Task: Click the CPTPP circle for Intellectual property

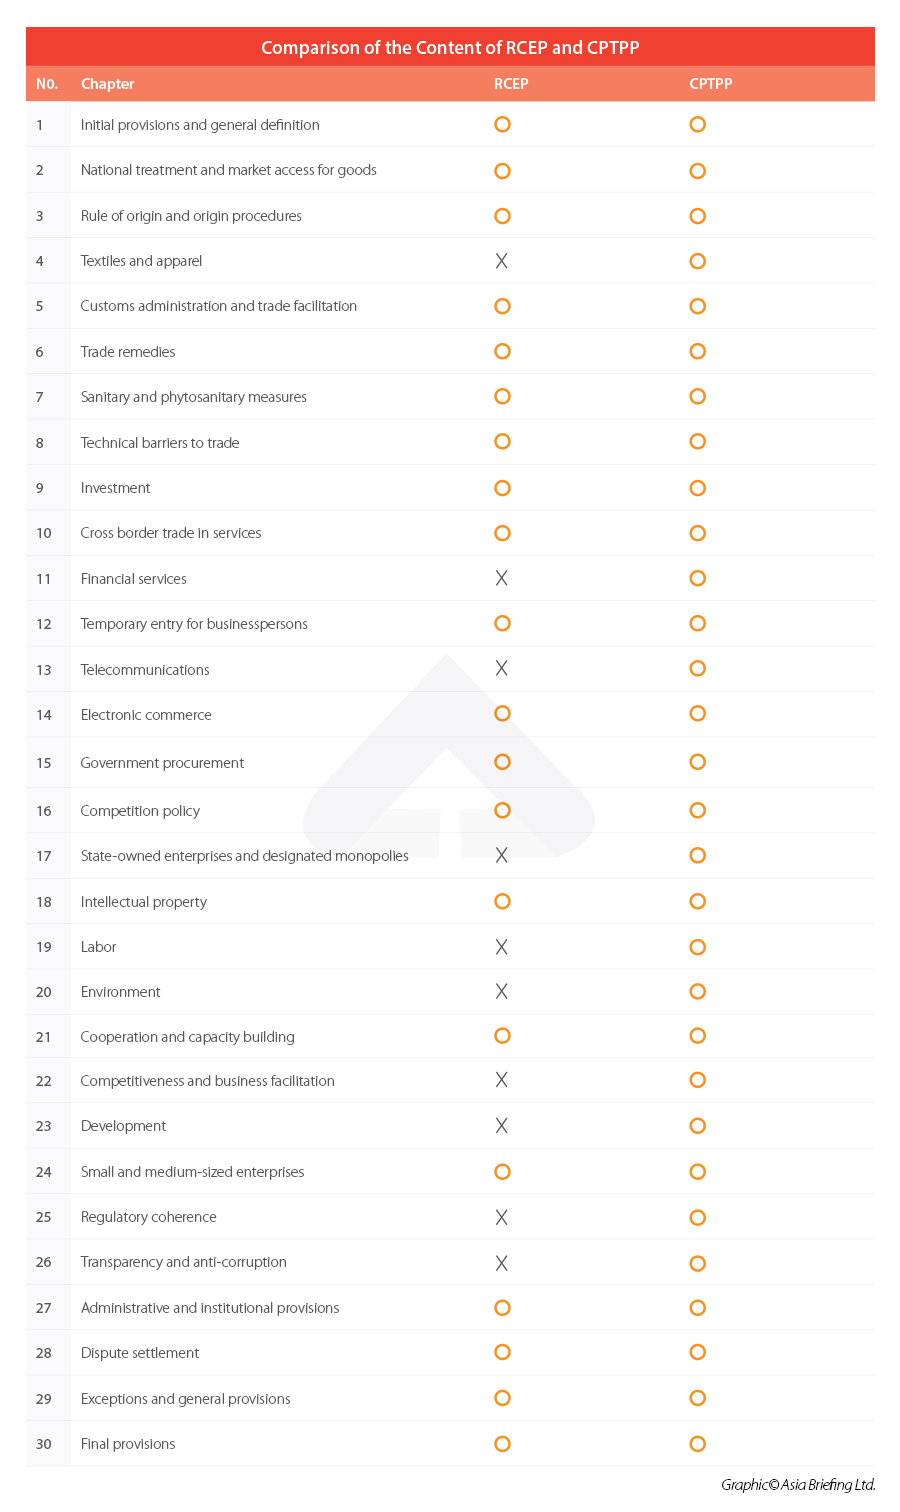Action: click(x=698, y=901)
